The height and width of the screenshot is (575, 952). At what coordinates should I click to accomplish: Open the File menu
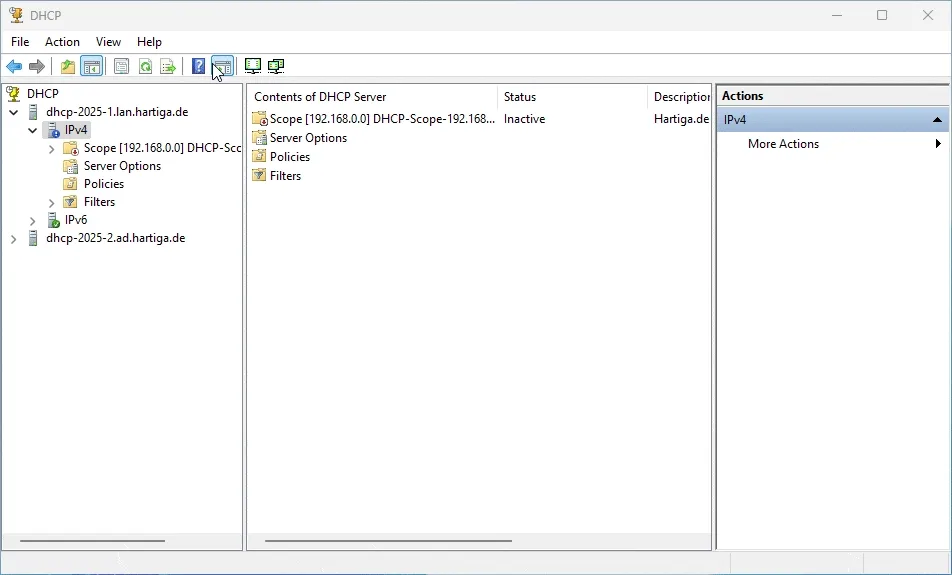tap(20, 42)
